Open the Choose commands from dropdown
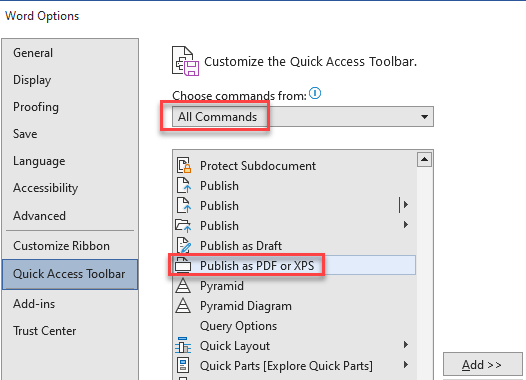This screenshot has width=526, height=380. [303, 117]
